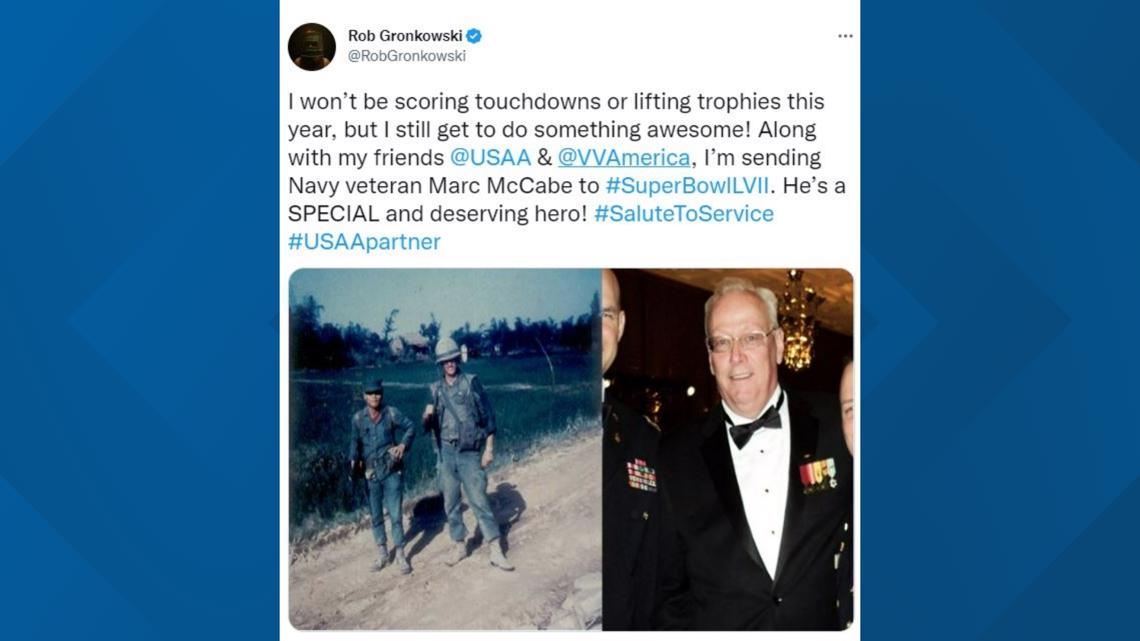Click the medals pinned on tuxedo jacket

[x=819, y=475]
